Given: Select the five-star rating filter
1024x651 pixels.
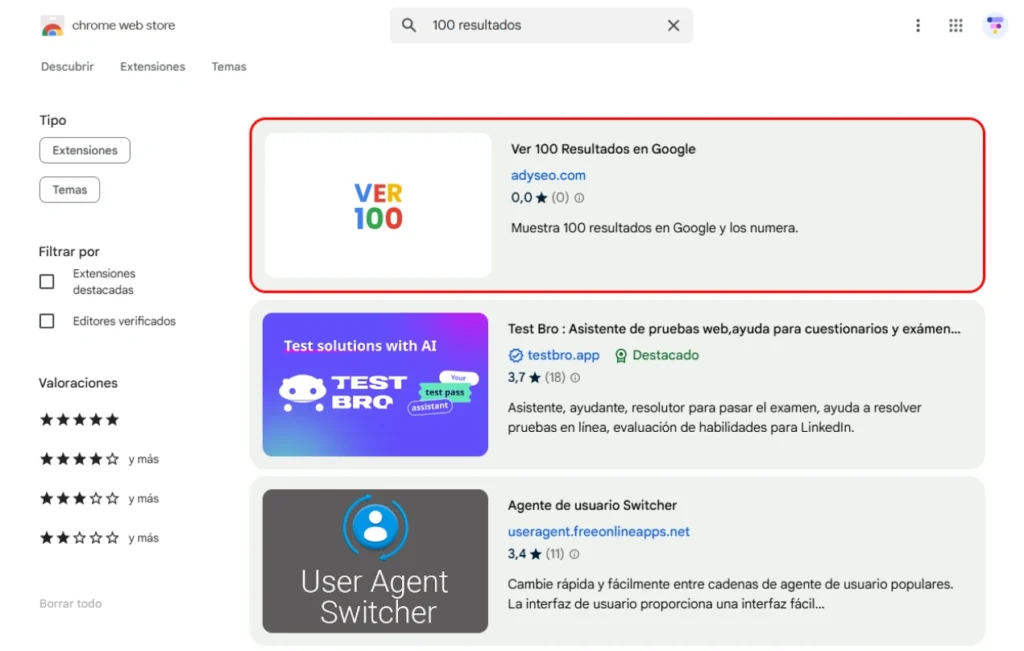Looking at the screenshot, I should (x=79, y=420).
